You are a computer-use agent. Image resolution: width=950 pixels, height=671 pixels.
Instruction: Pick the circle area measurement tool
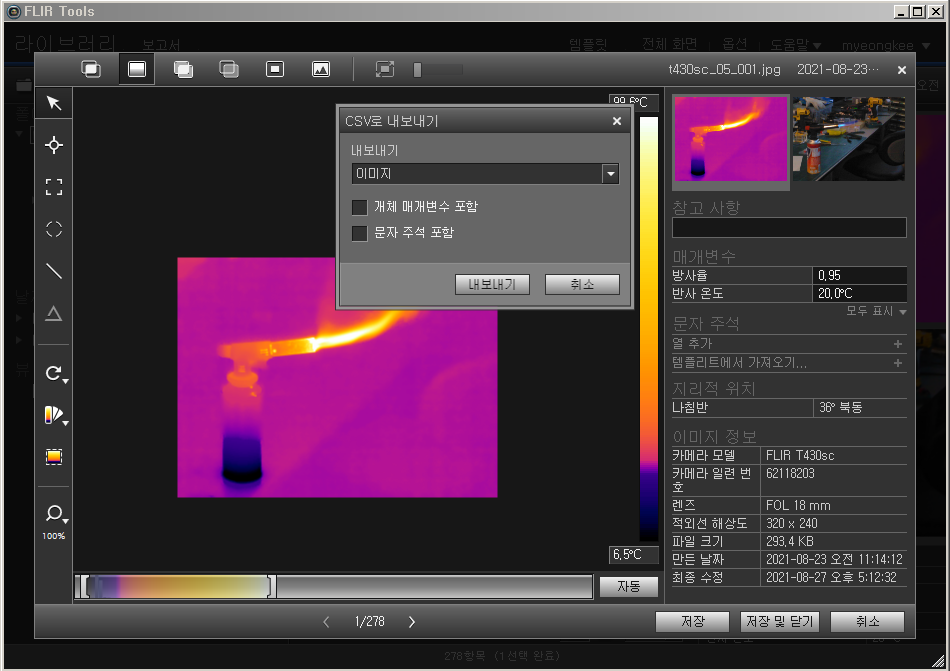54,229
